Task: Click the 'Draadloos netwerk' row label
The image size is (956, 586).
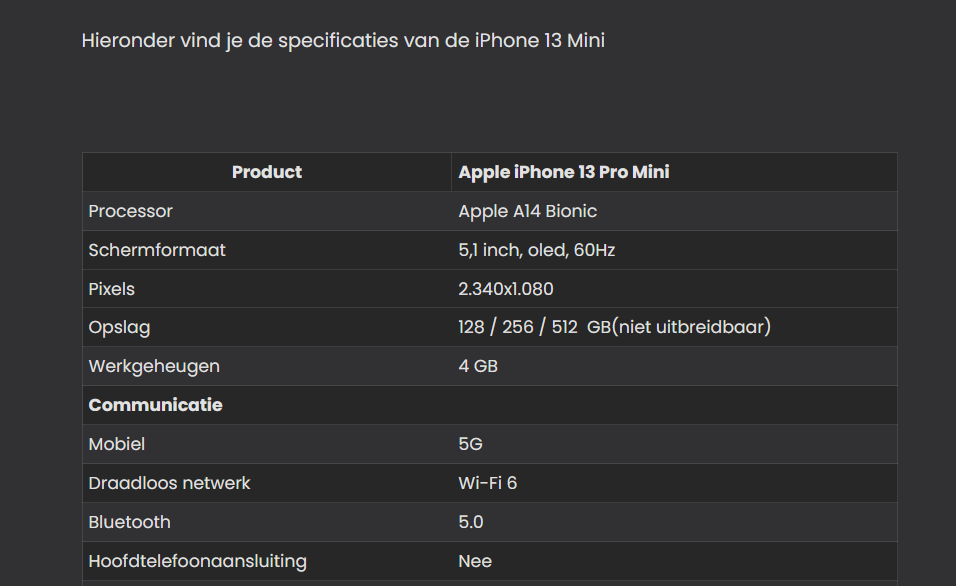Action: point(169,483)
